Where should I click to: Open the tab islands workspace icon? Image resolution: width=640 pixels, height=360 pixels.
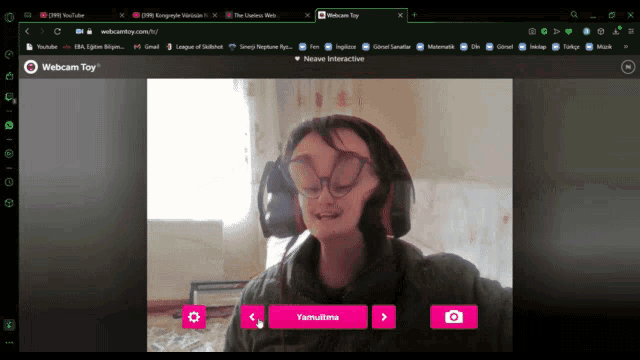point(28,15)
